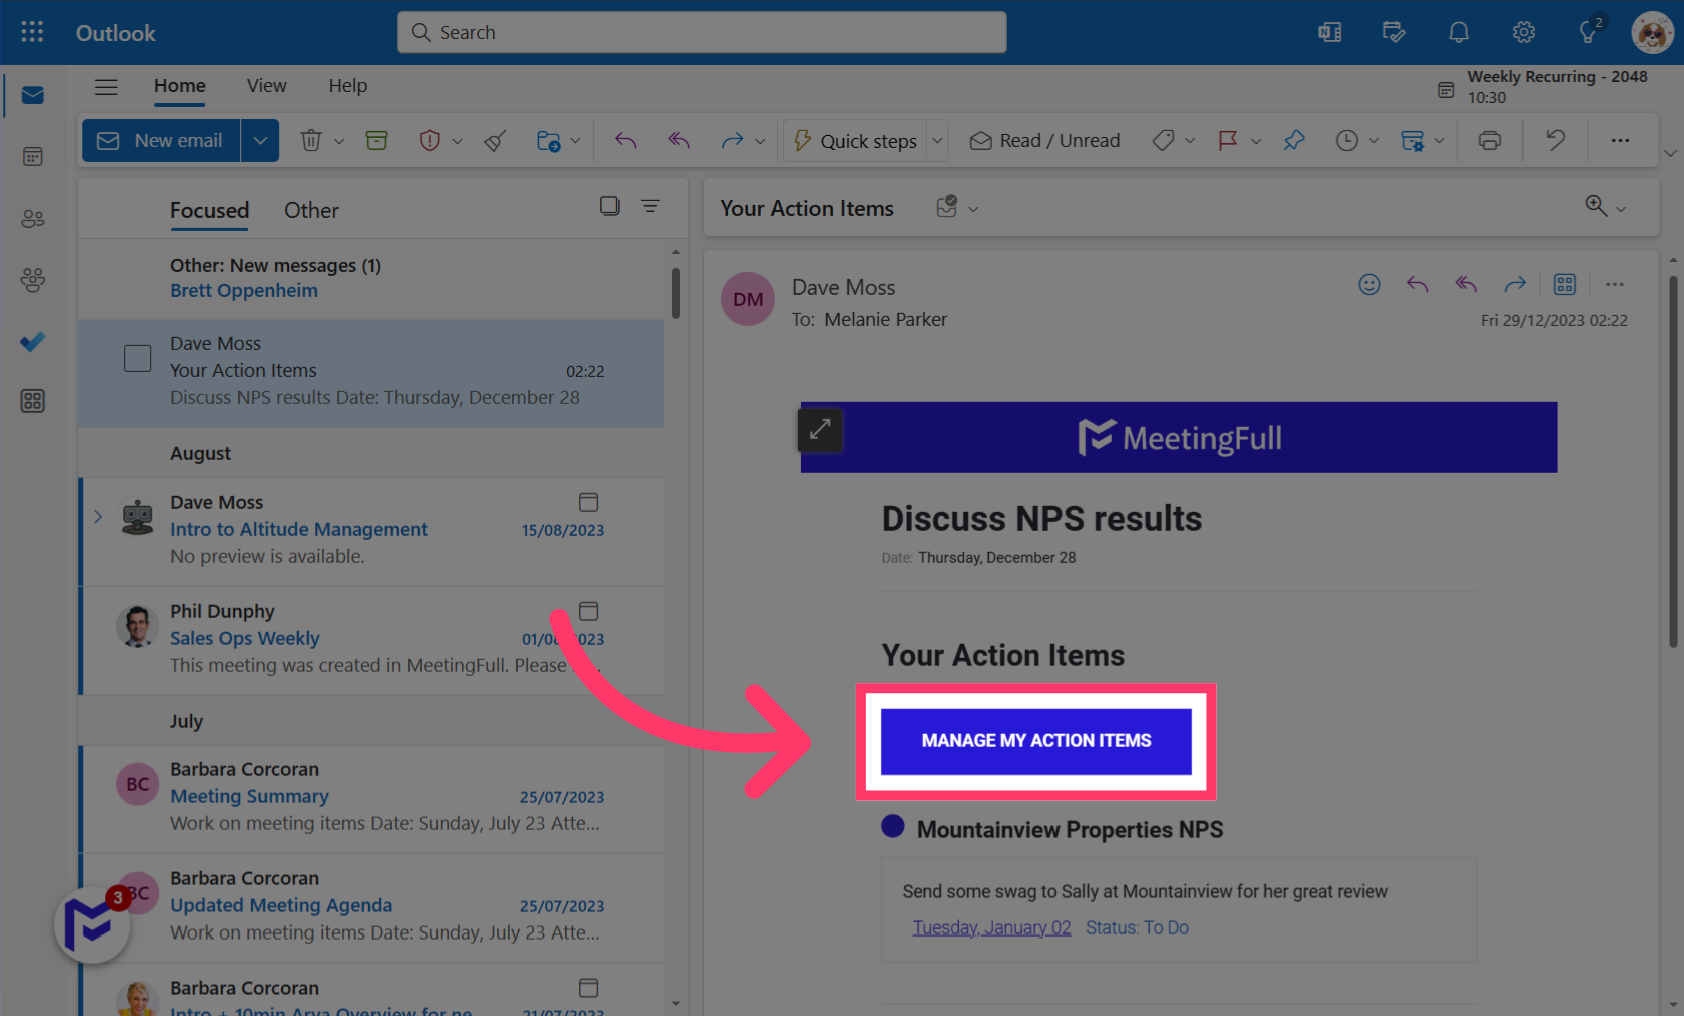Viewport: 1684px width, 1016px height.
Task: Flag the message in ribbon
Action: click(1227, 141)
